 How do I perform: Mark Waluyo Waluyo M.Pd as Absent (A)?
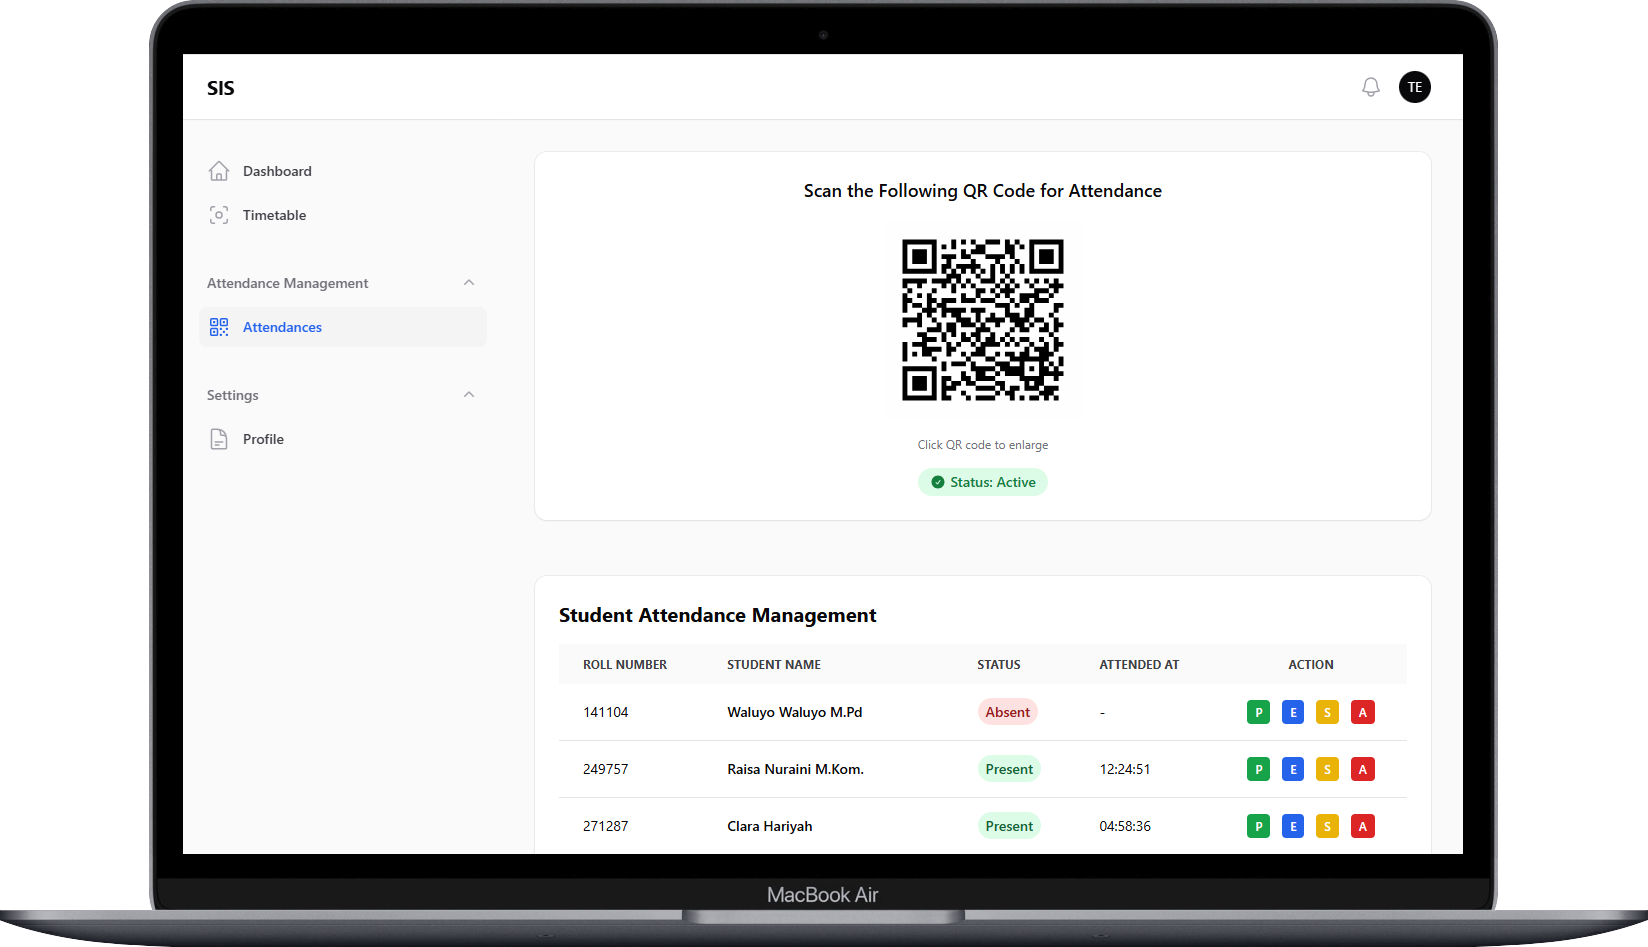tap(1363, 712)
